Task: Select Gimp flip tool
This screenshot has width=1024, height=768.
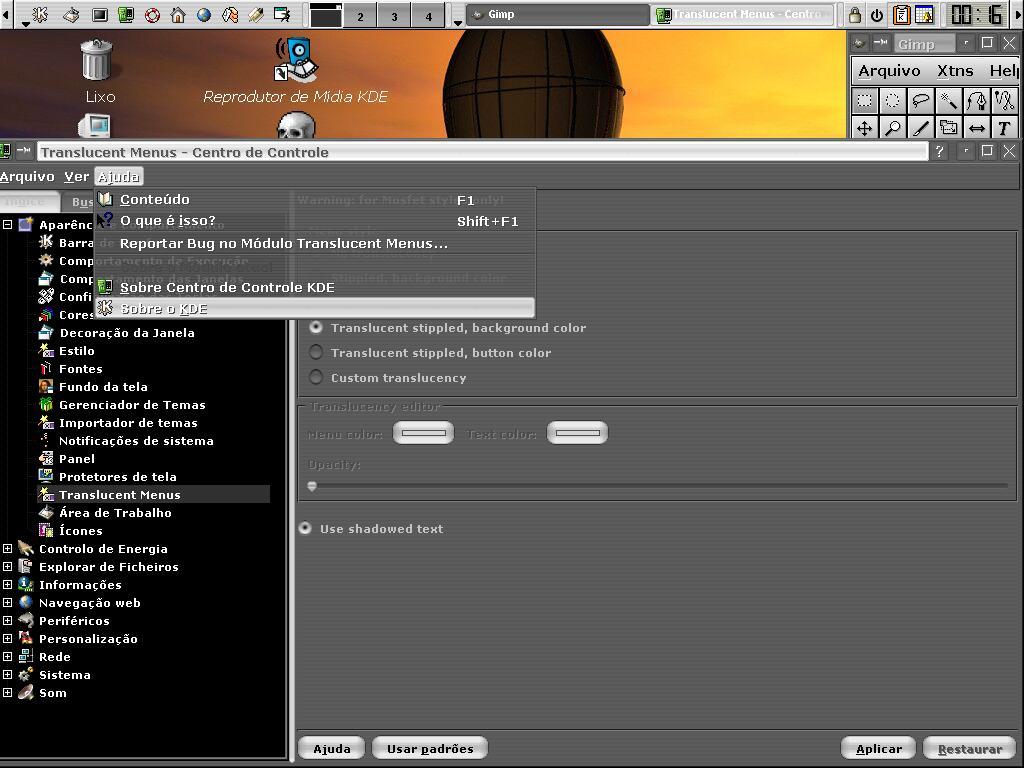Action: [x=977, y=127]
